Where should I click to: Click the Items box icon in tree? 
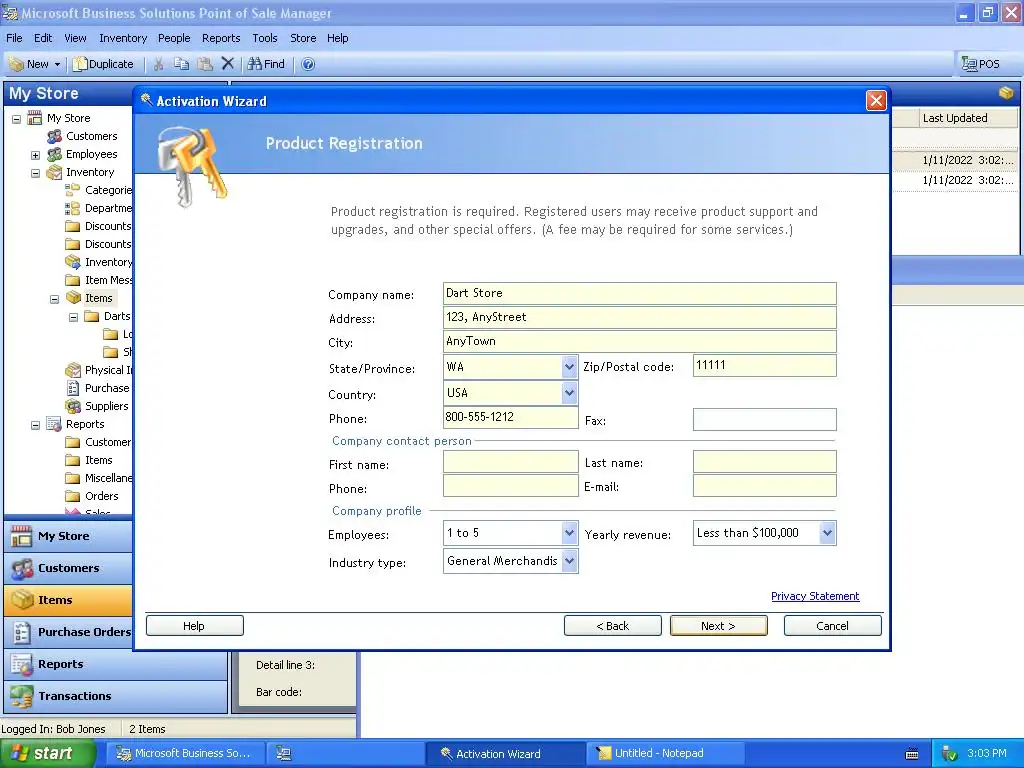click(x=74, y=298)
